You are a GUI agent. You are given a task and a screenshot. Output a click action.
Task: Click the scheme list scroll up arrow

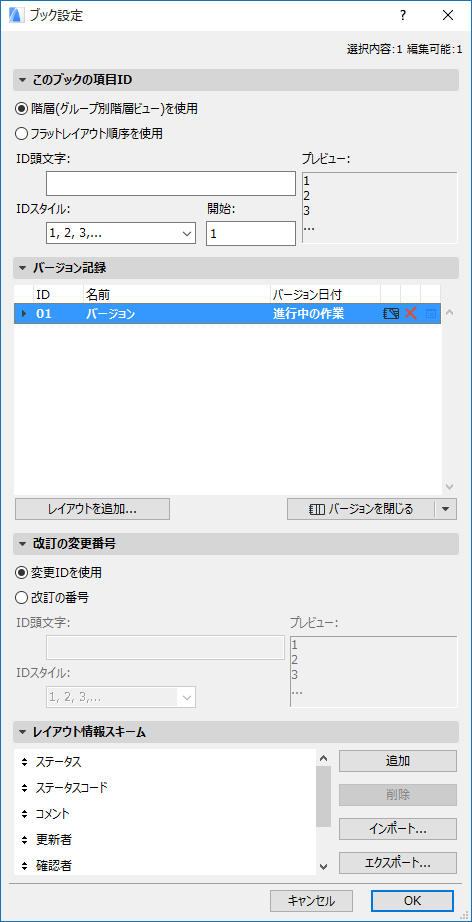tap(324, 759)
